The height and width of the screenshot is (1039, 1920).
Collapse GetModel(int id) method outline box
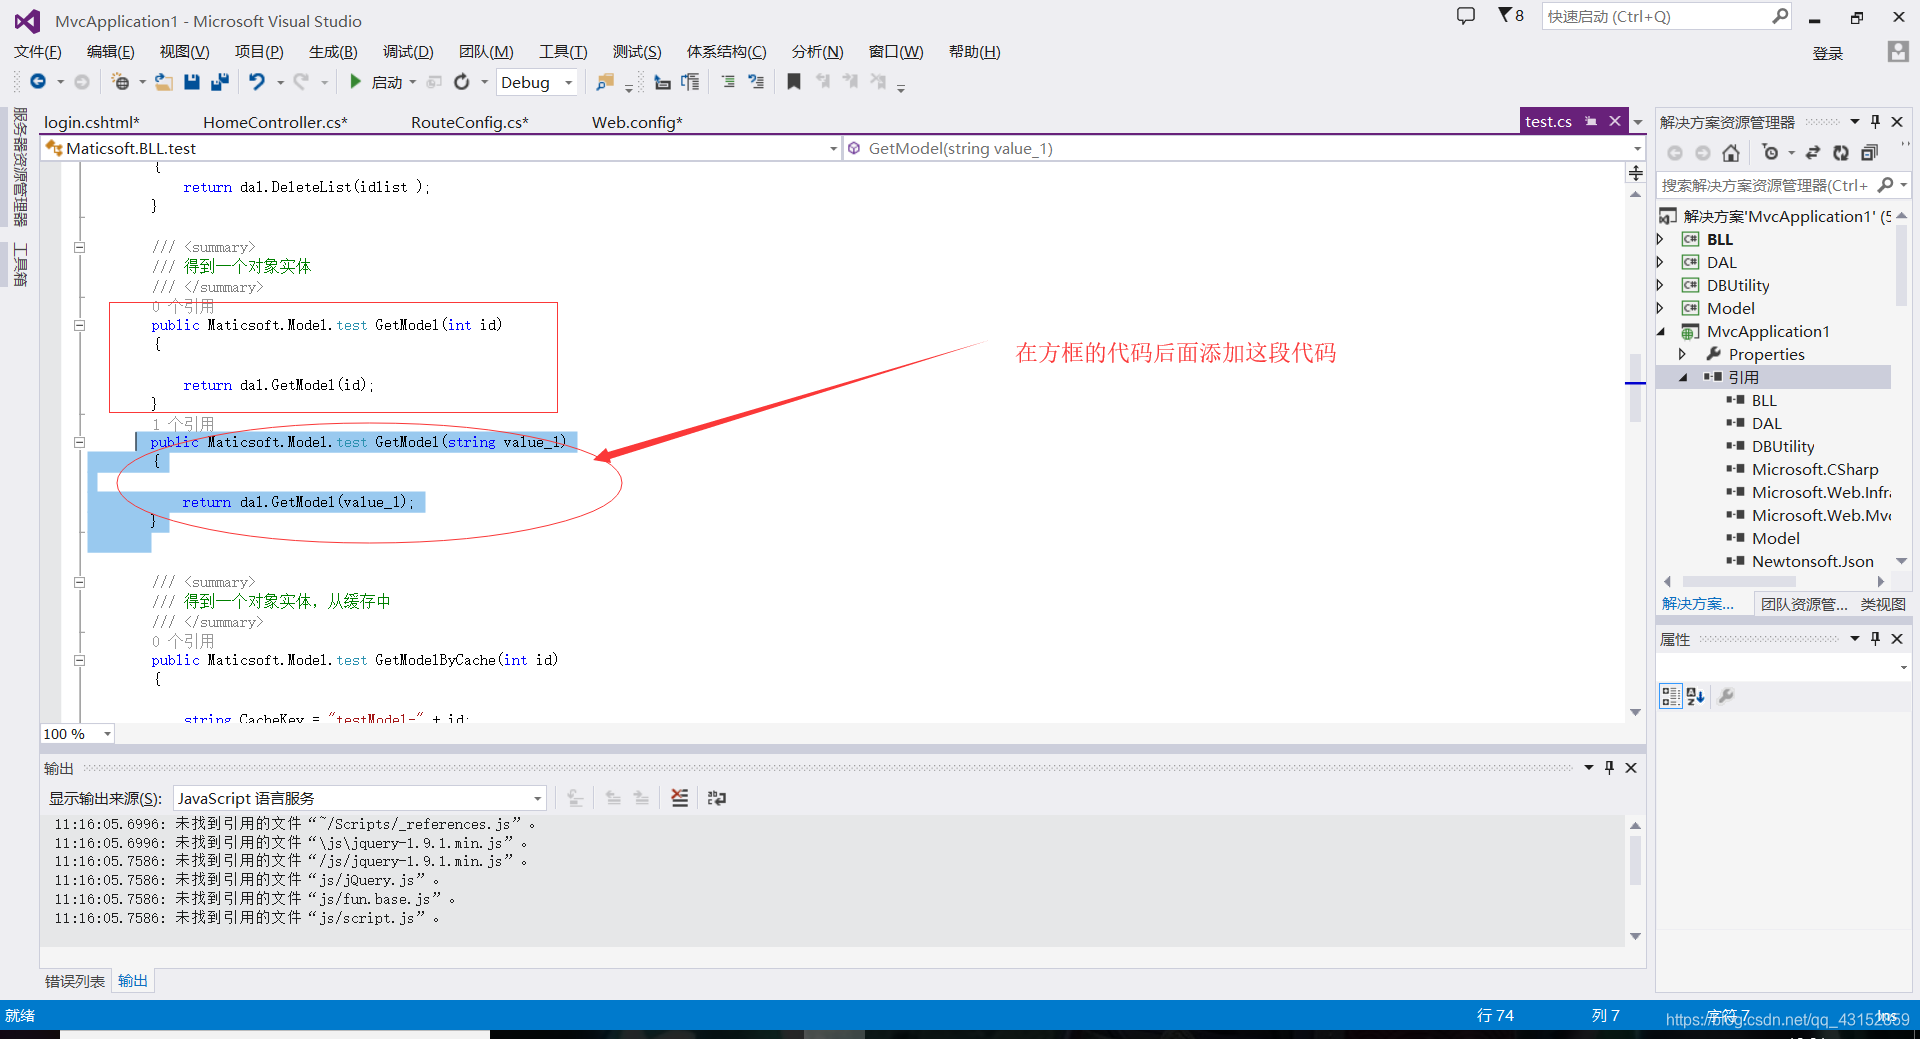tap(79, 325)
